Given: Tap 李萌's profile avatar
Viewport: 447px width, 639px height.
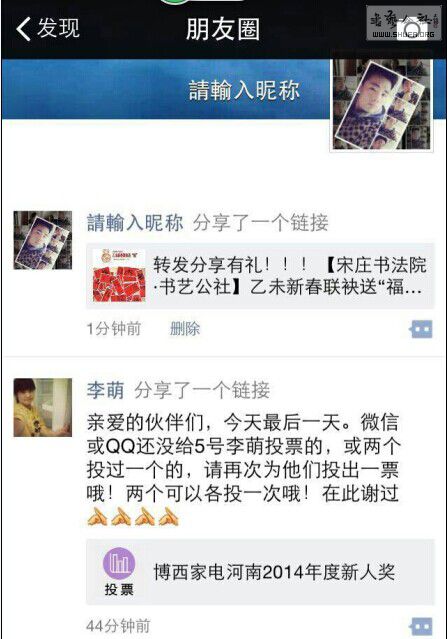Looking at the screenshot, I should pyautogui.click(x=43, y=408).
